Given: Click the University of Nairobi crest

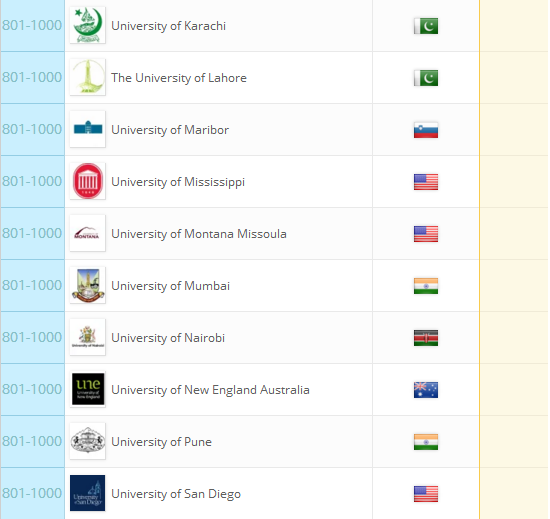Looking at the screenshot, I should click(x=88, y=337).
